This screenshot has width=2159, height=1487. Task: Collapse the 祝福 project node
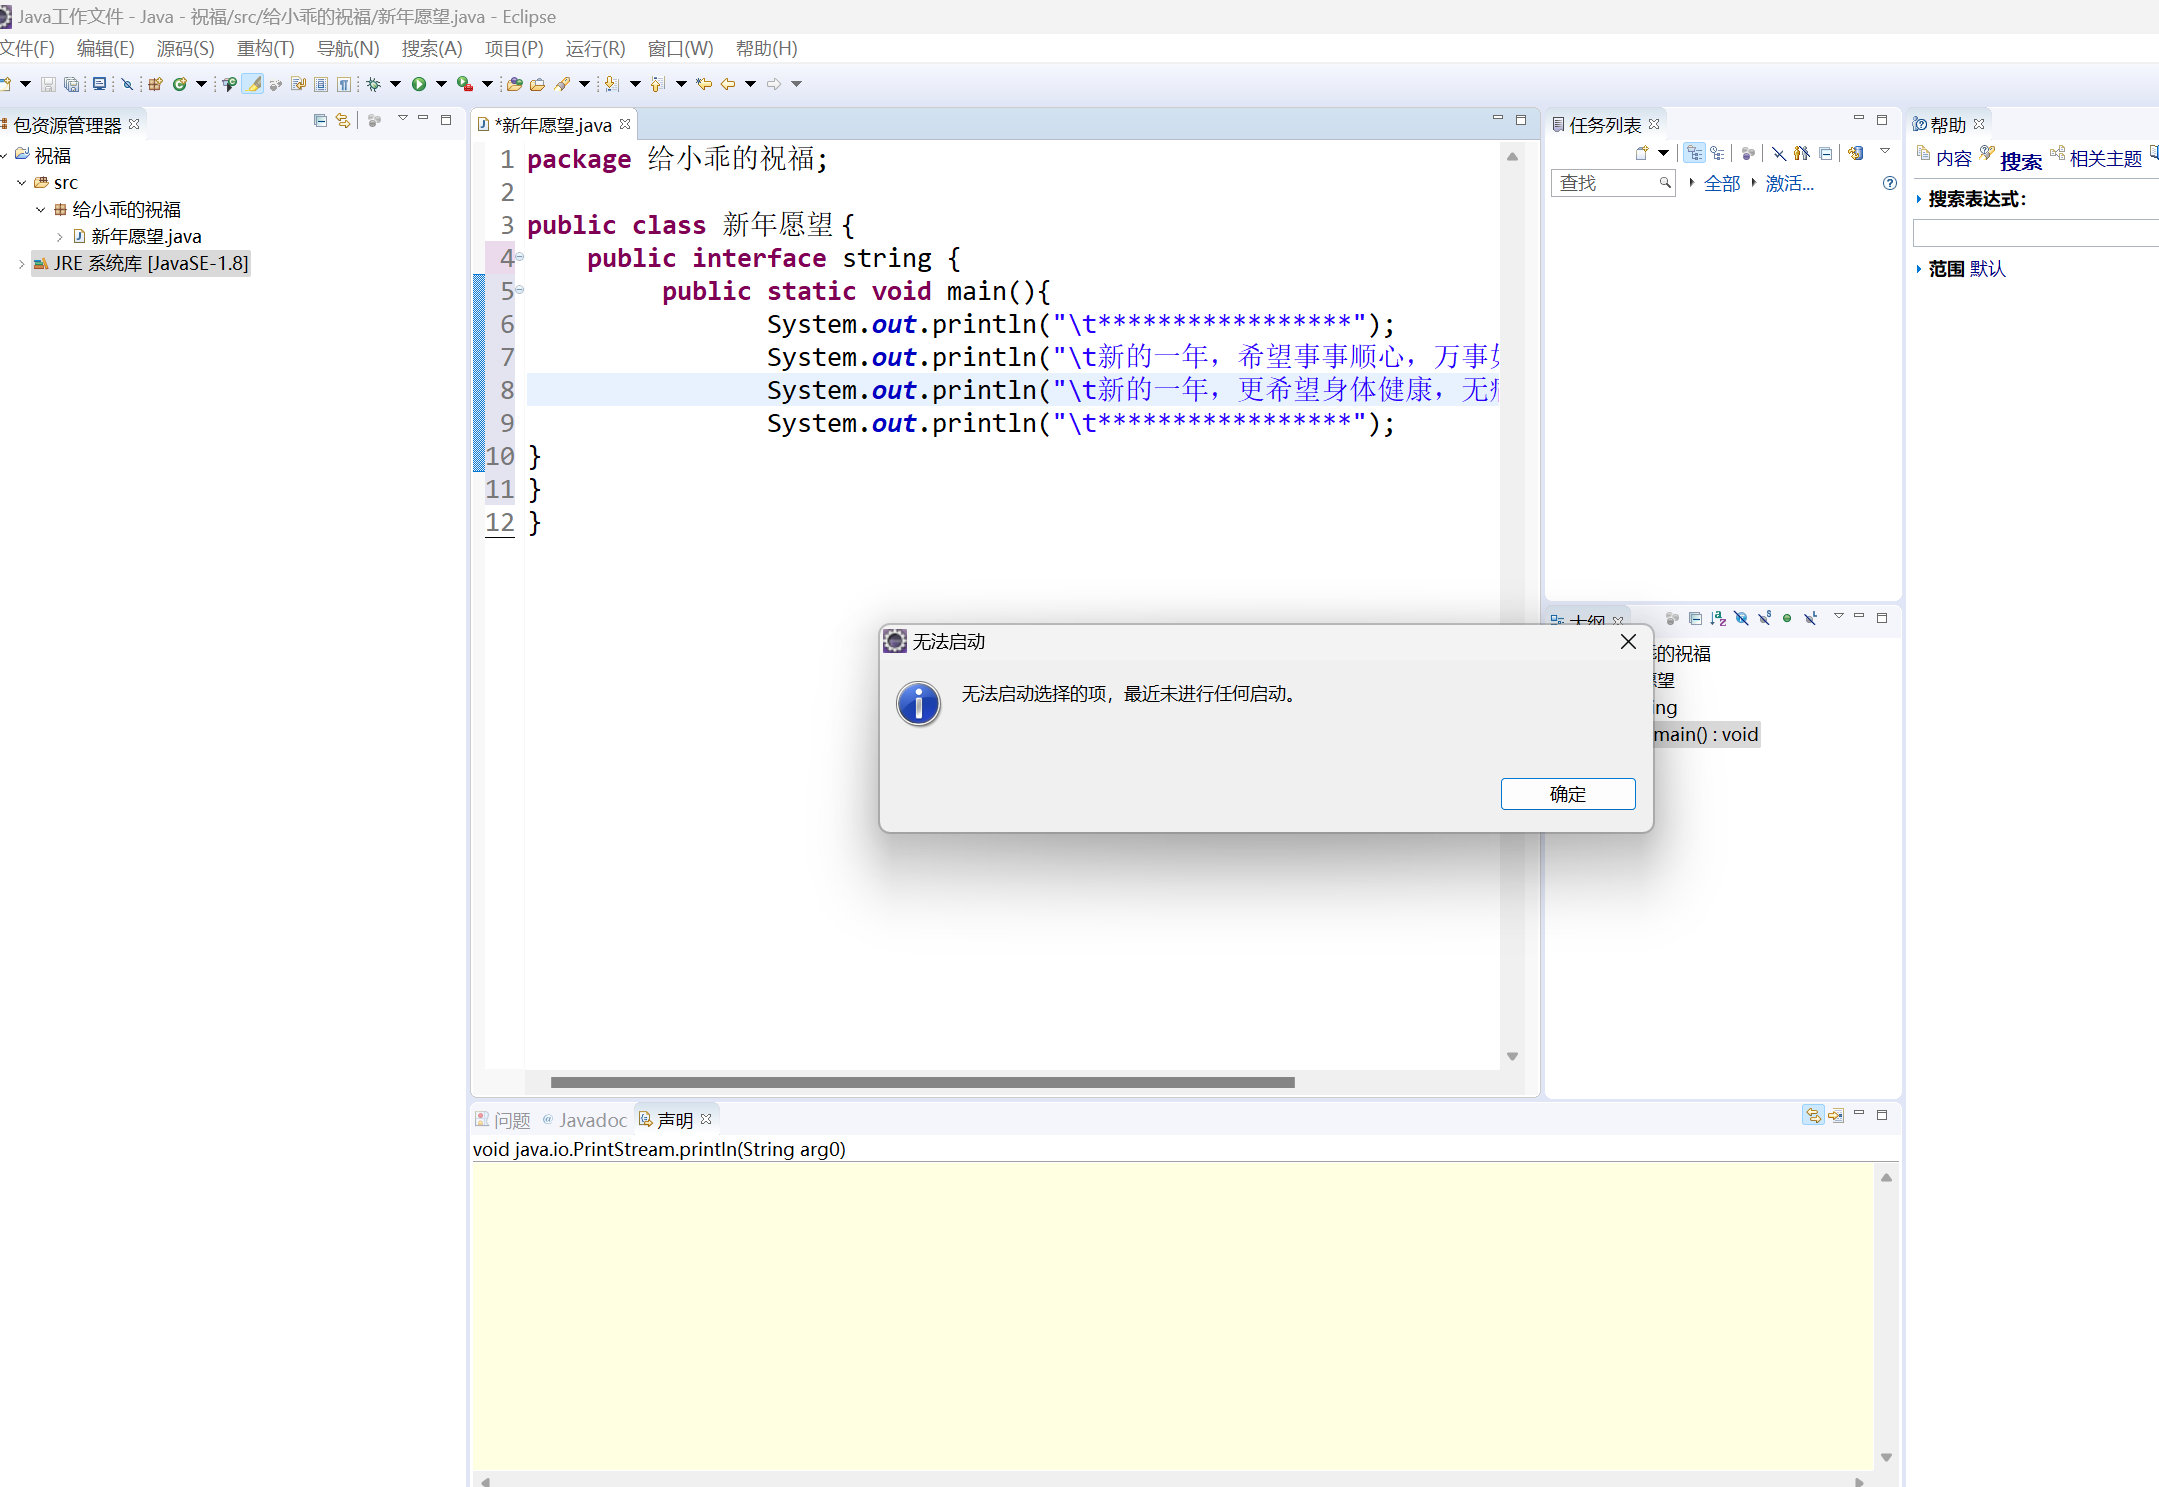[5, 155]
